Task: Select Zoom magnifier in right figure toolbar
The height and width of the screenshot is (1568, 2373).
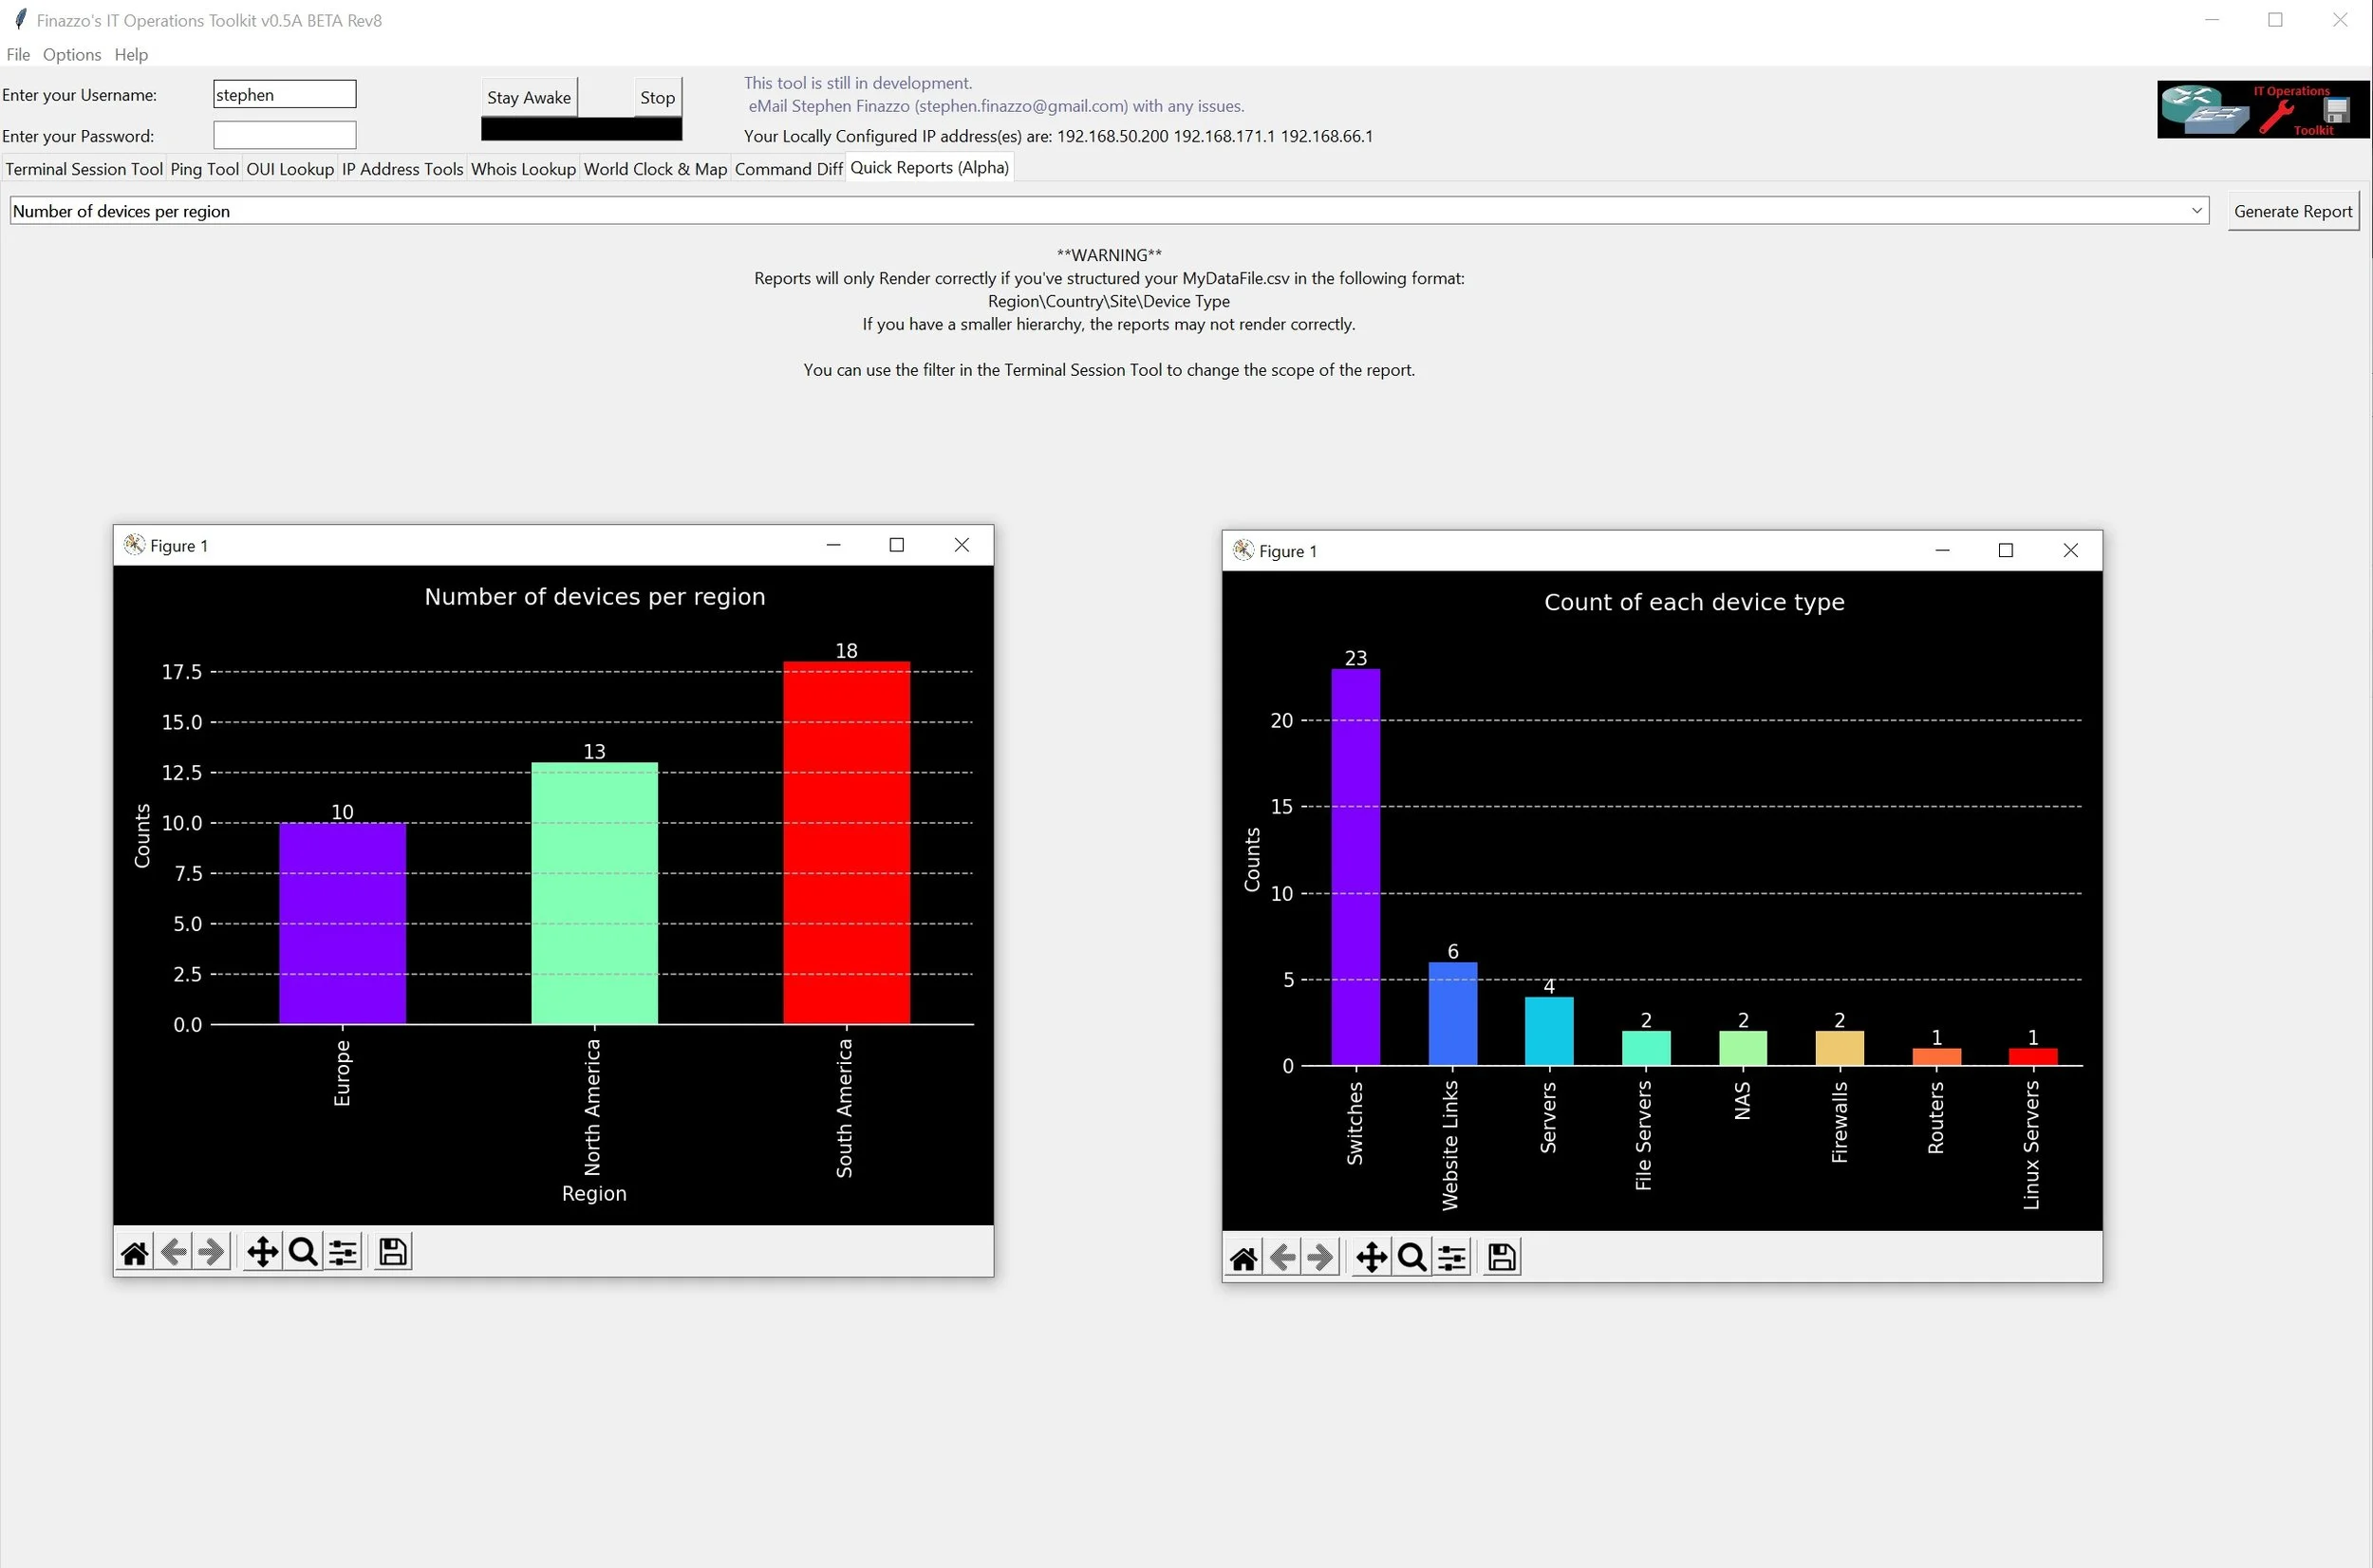Action: 1411,1258
